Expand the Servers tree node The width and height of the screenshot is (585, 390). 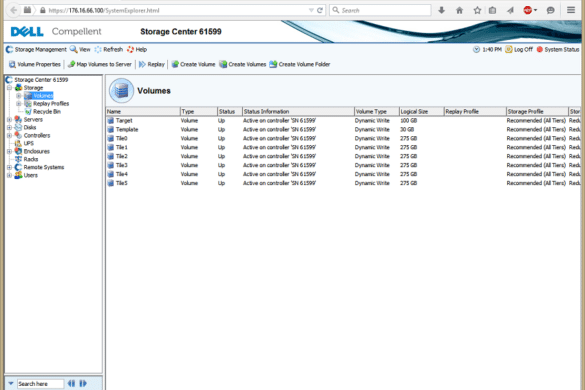[9, 119]
